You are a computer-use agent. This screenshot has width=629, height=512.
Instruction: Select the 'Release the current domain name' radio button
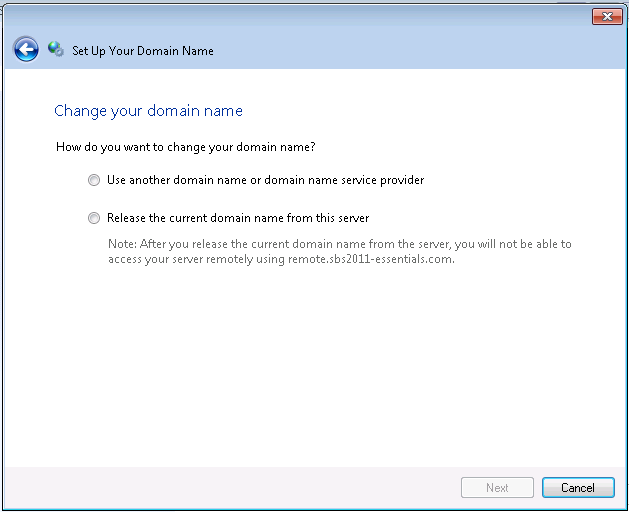94,218
